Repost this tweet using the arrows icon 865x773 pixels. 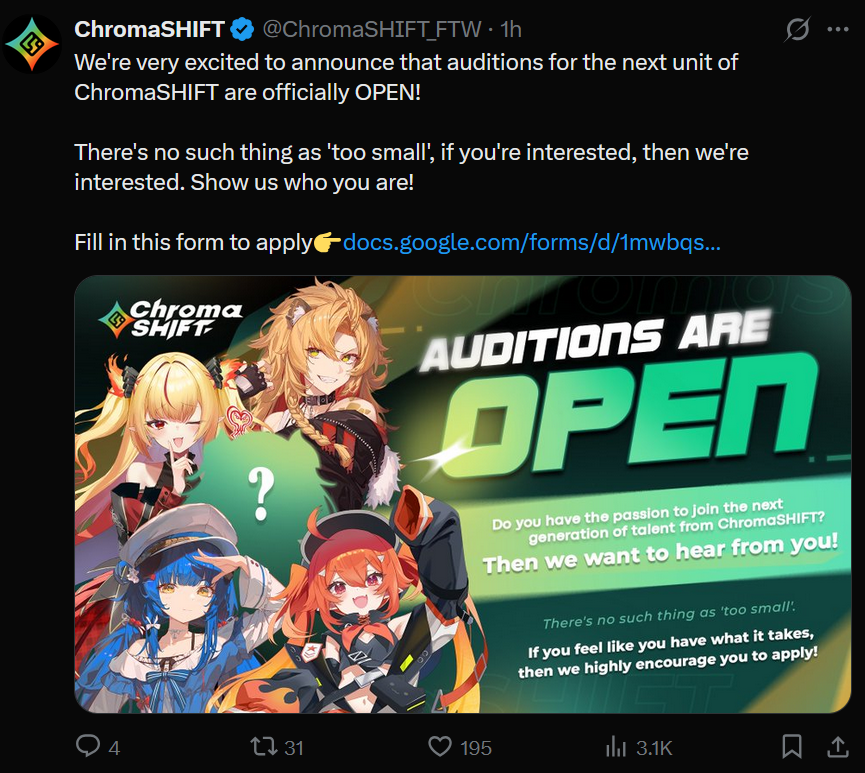(x=264, y=747)
